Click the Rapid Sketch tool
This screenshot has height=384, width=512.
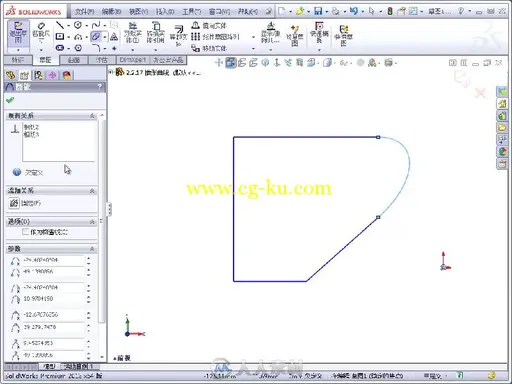pos(344,36)
